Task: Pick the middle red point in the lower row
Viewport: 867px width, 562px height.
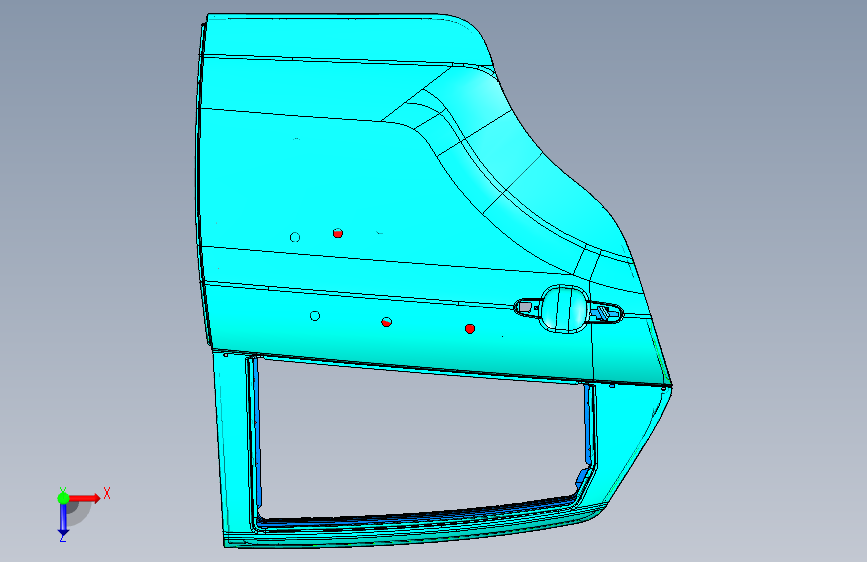Action: point(387,322)
